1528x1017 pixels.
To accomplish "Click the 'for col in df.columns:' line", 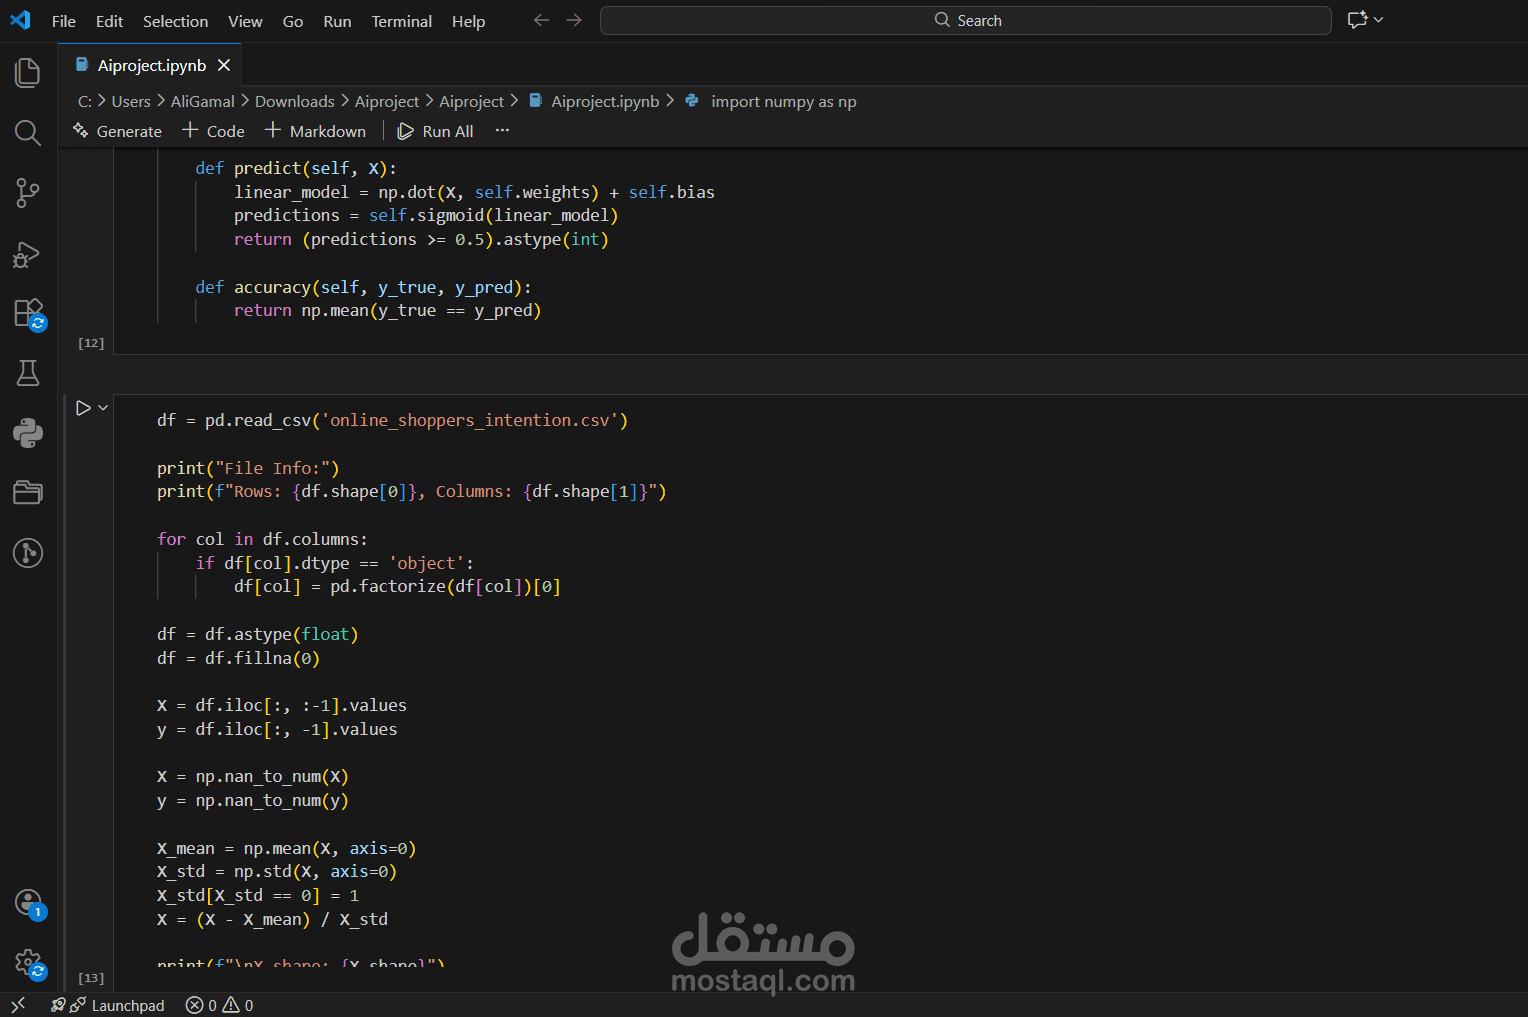I will pos(262,539).
